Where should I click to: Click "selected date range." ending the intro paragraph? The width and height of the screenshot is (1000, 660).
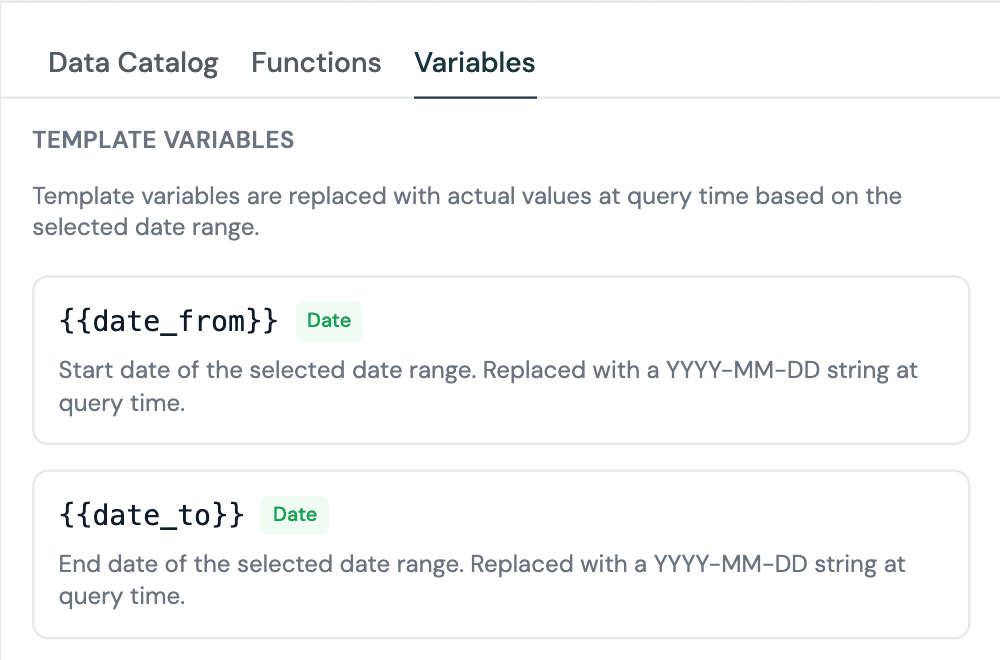point(146,227)
